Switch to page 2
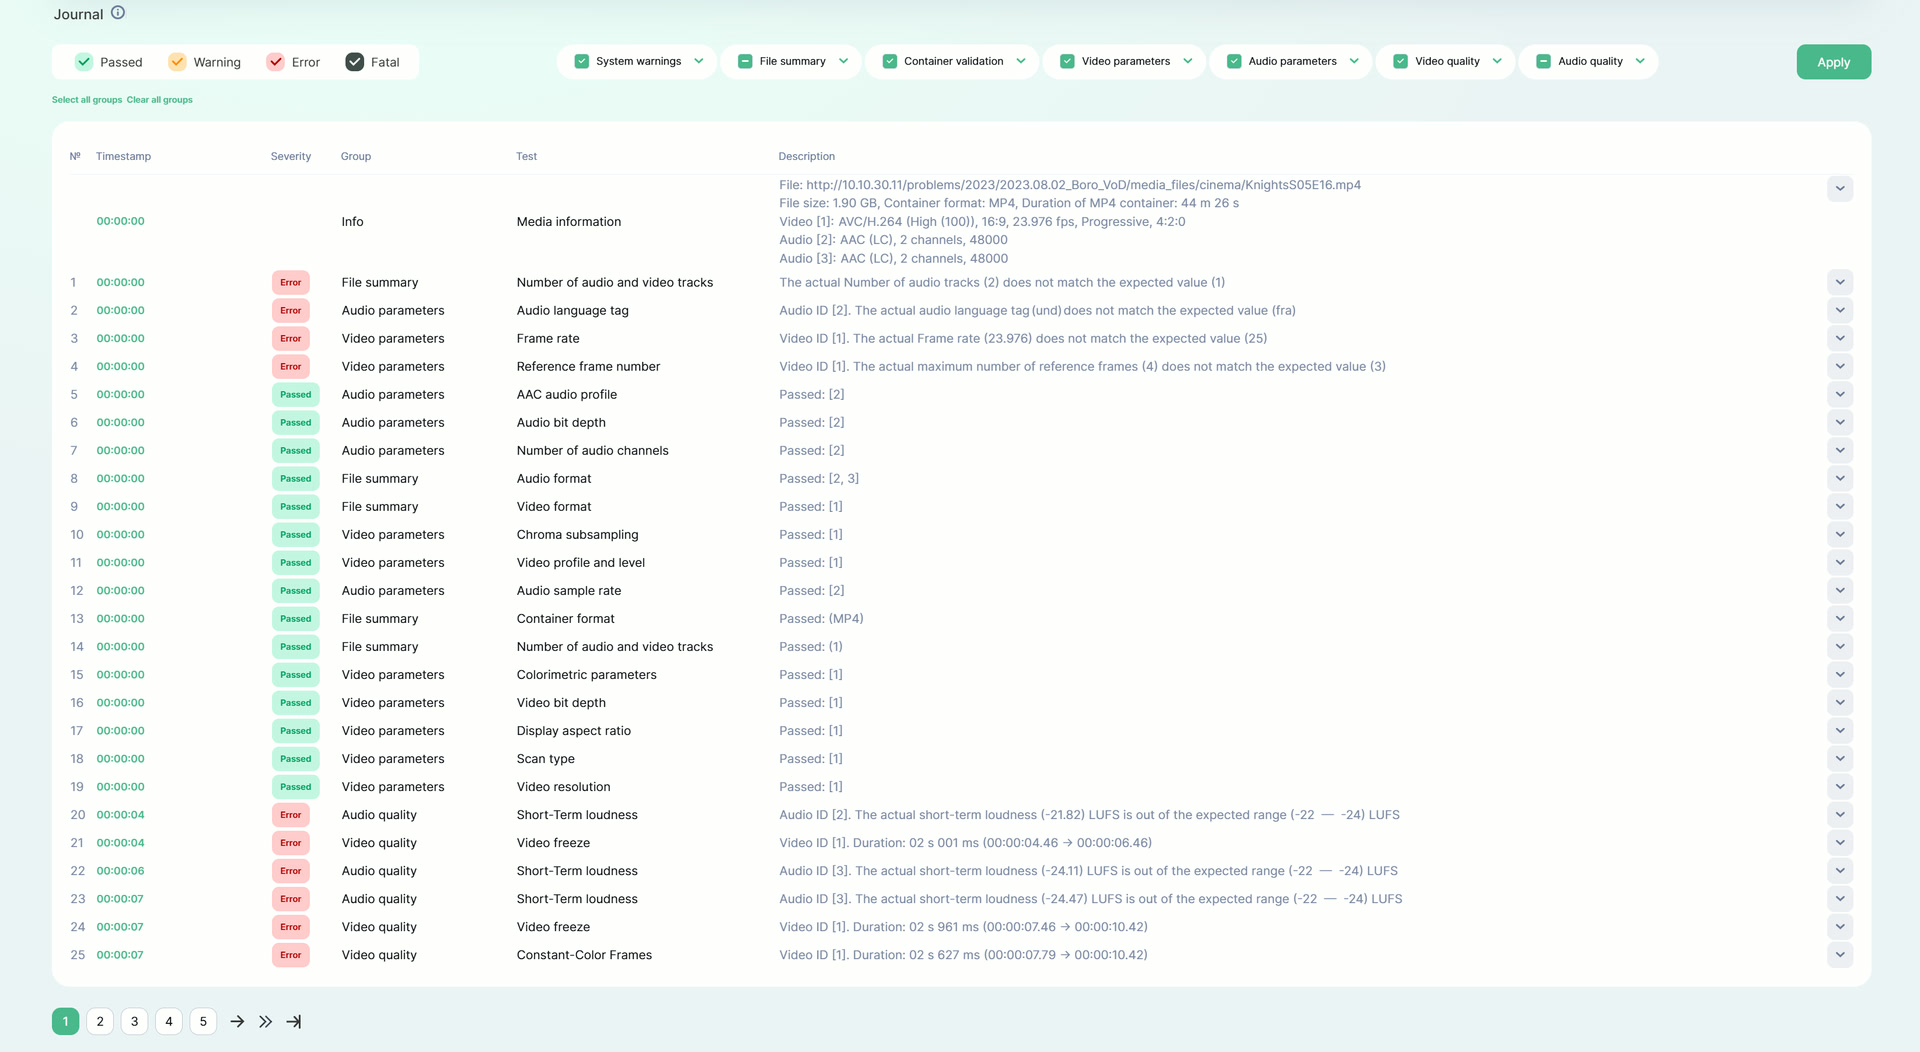Screen dimensions: 1920x1052 pyautogui.click(x=100, y=1021)
